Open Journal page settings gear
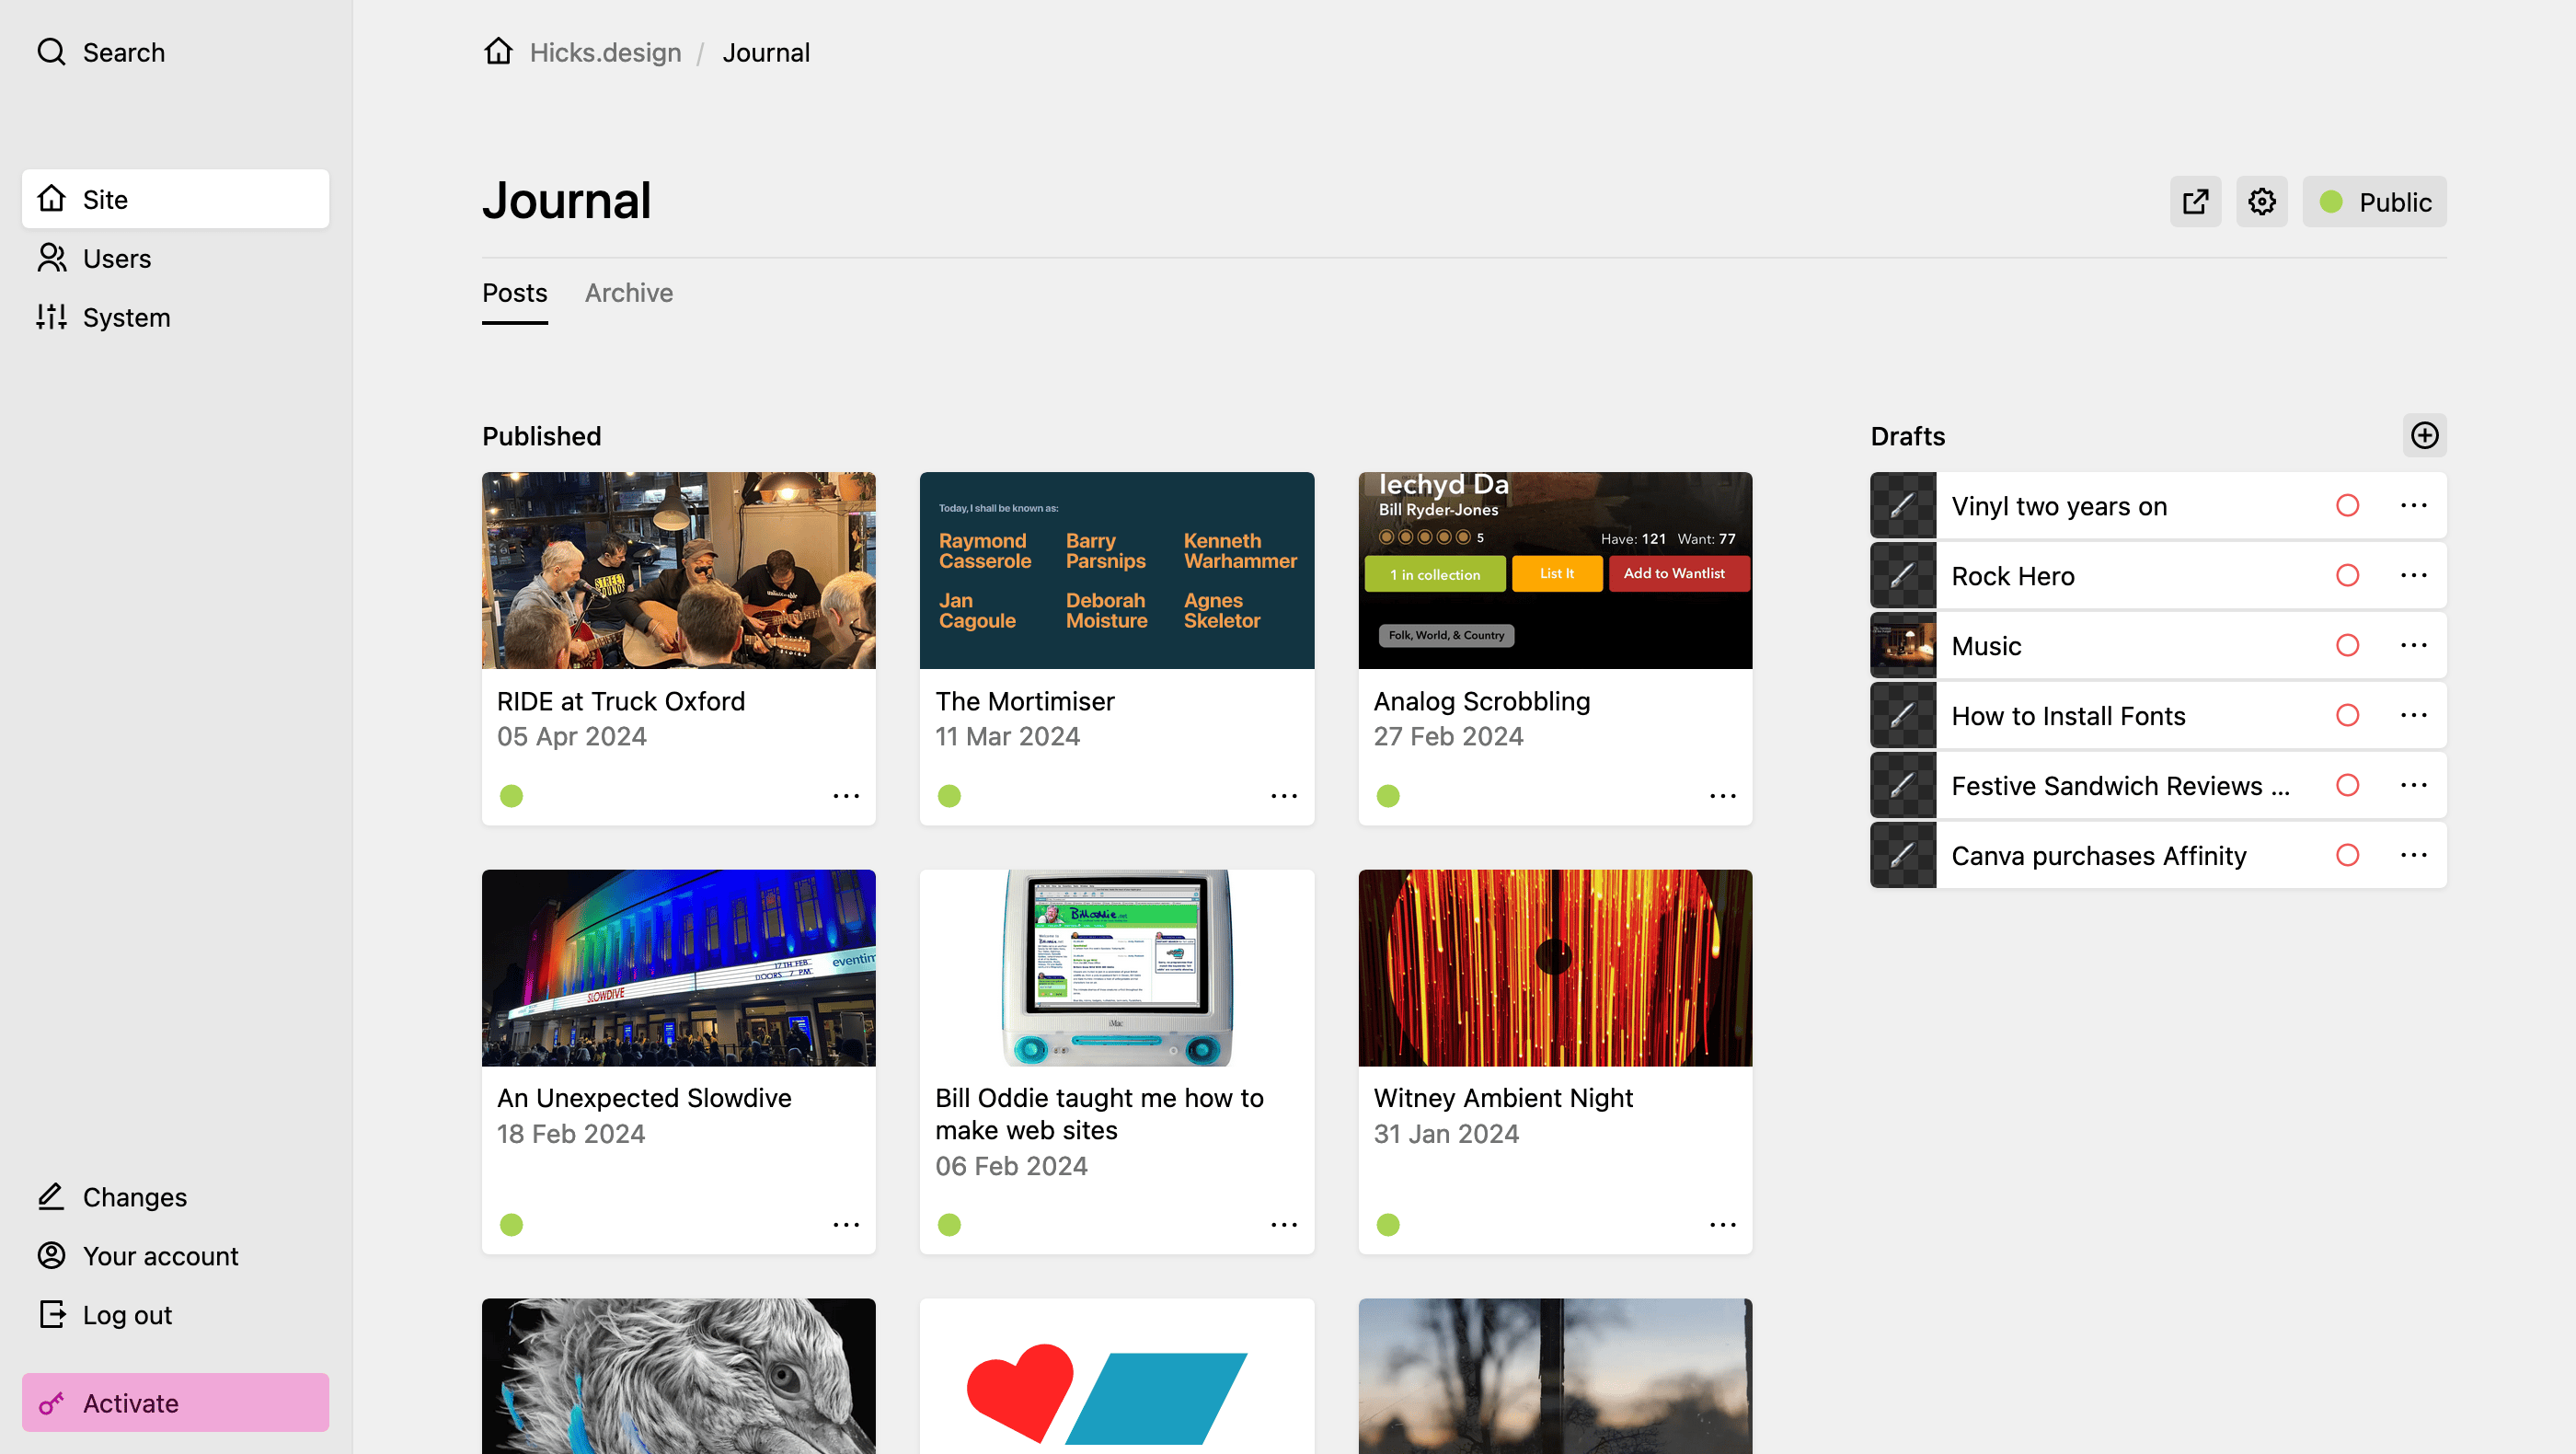This screenshot has height=1454, width=2576. [x=2262, y=202]
